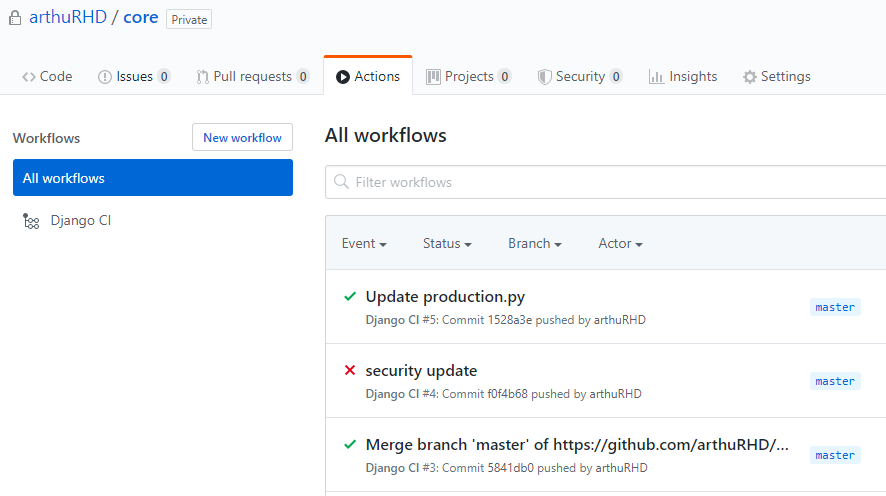Open the arthuRHD owner profile link

(x=68, y=18)
